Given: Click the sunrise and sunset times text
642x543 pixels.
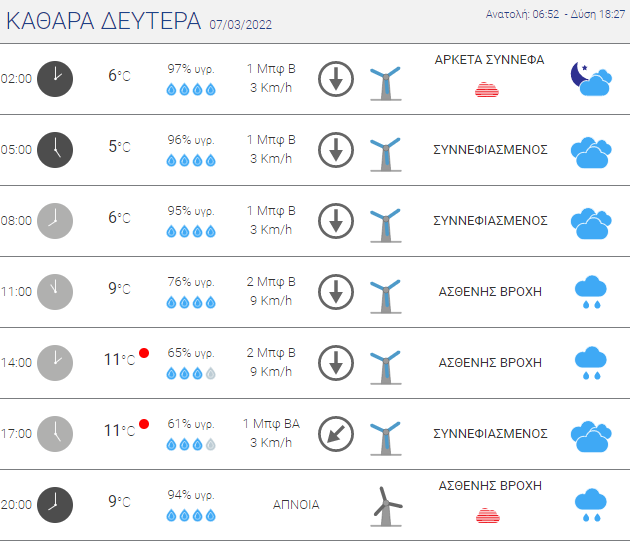Looking at the screenshot, I should tap(556, 14).
